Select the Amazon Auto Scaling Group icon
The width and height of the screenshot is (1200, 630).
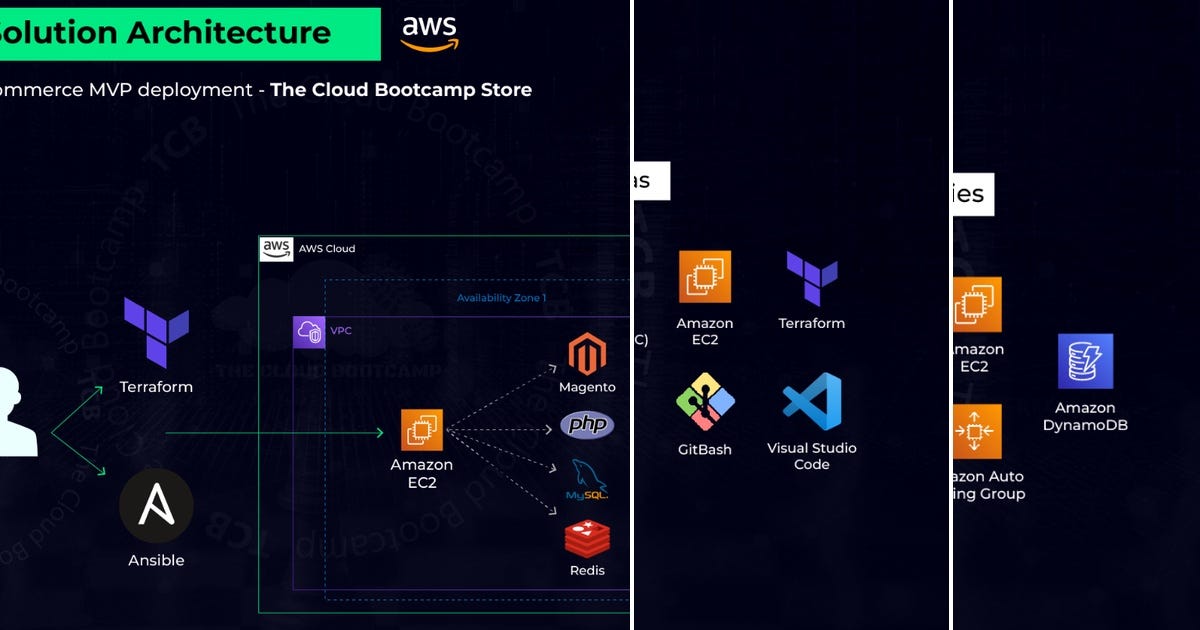pos(979,432)
